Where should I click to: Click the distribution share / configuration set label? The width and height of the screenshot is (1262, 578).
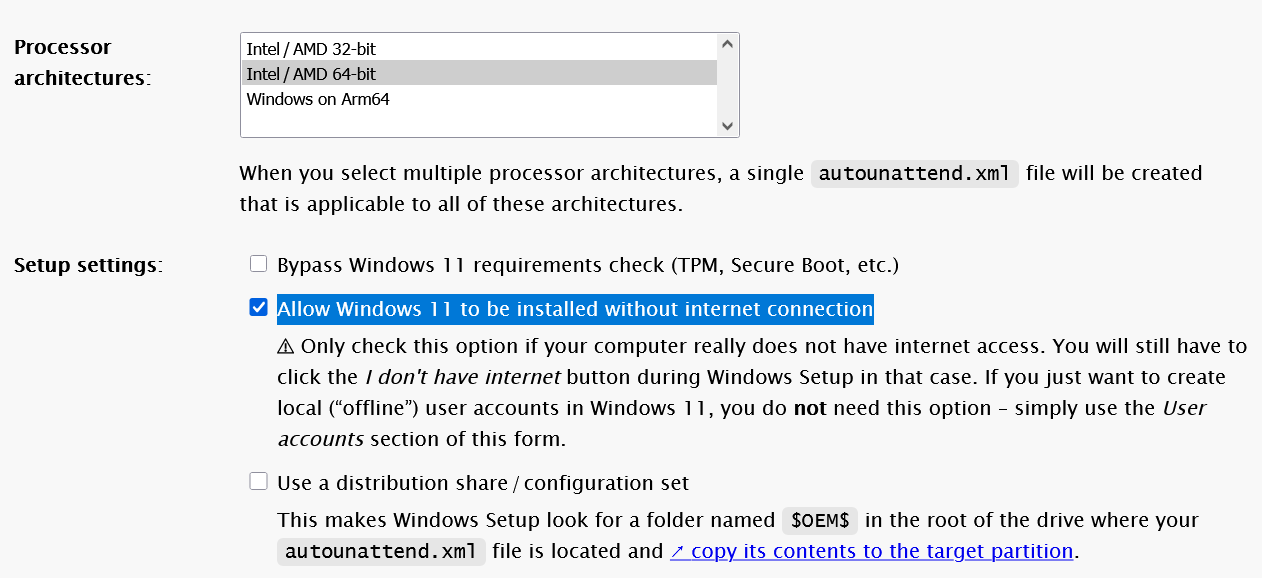(483, 483)
